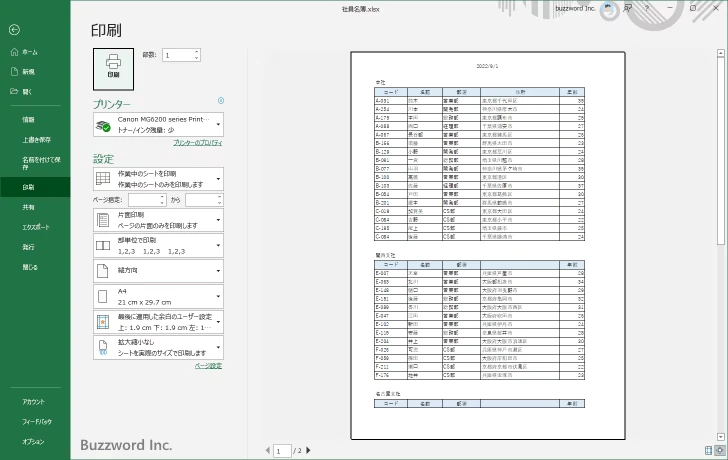728x460 pixels.
Task: Click the current page number field
Action: coord(282,451)
